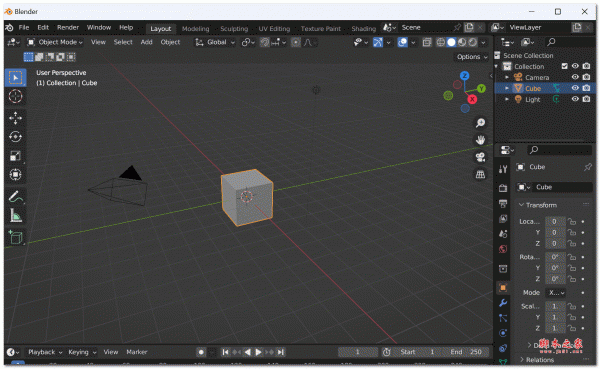
Task: Switch to the Modeling workspace tab
Action: pos(196,29)
